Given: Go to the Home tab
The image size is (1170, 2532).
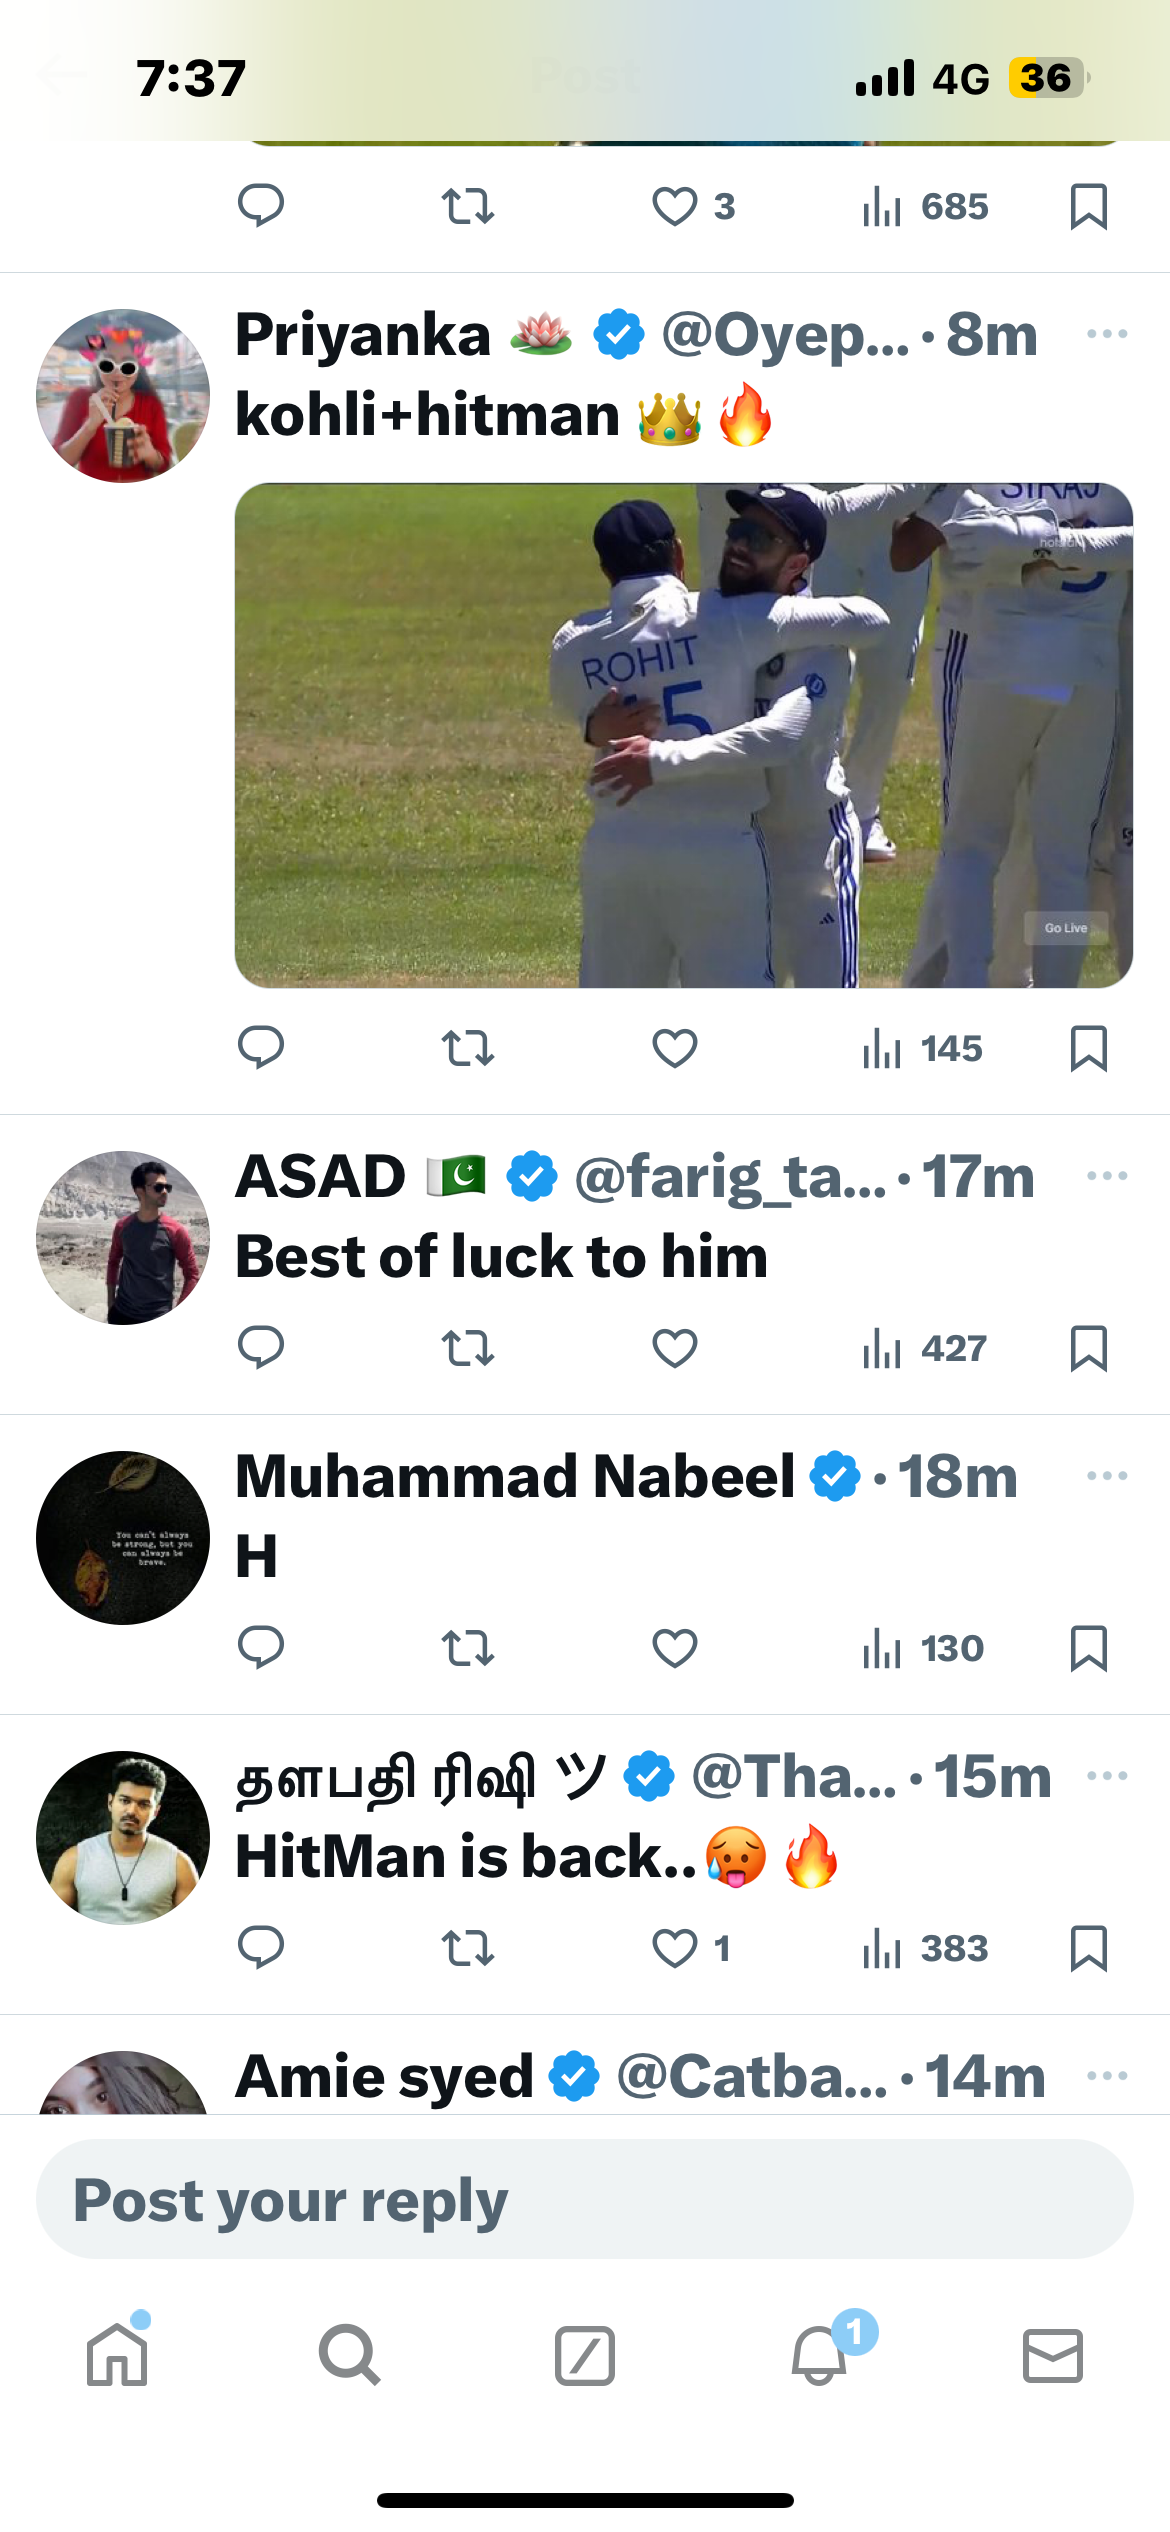Looking at the screenshot, I should (117, 2355).
